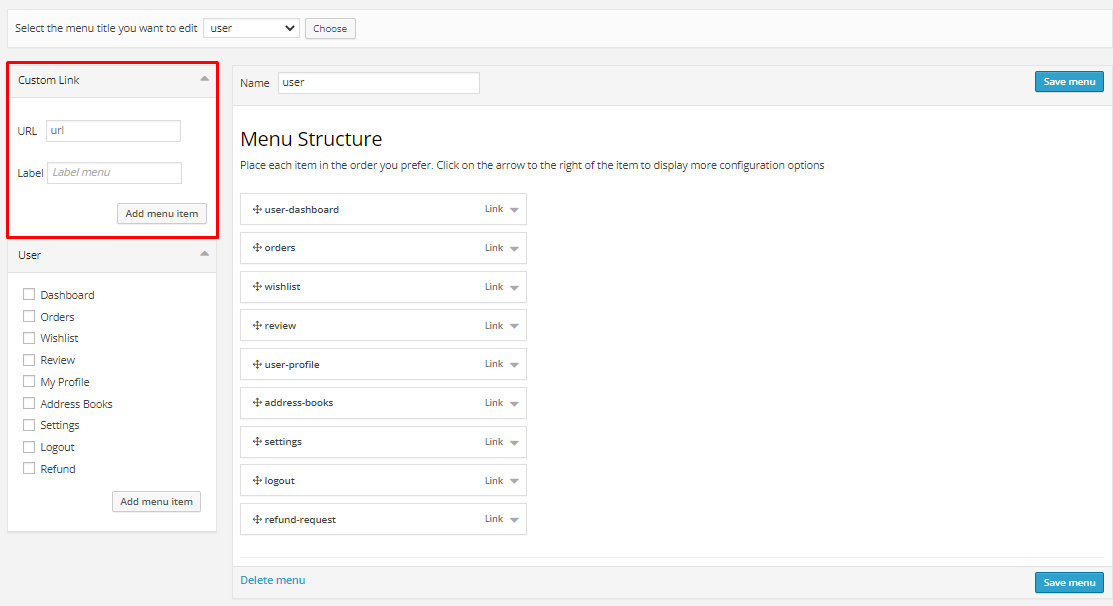This screenshot has width=1113, height=606.
Task: Click the drag icon on address-books item
Action: point(257,403)
